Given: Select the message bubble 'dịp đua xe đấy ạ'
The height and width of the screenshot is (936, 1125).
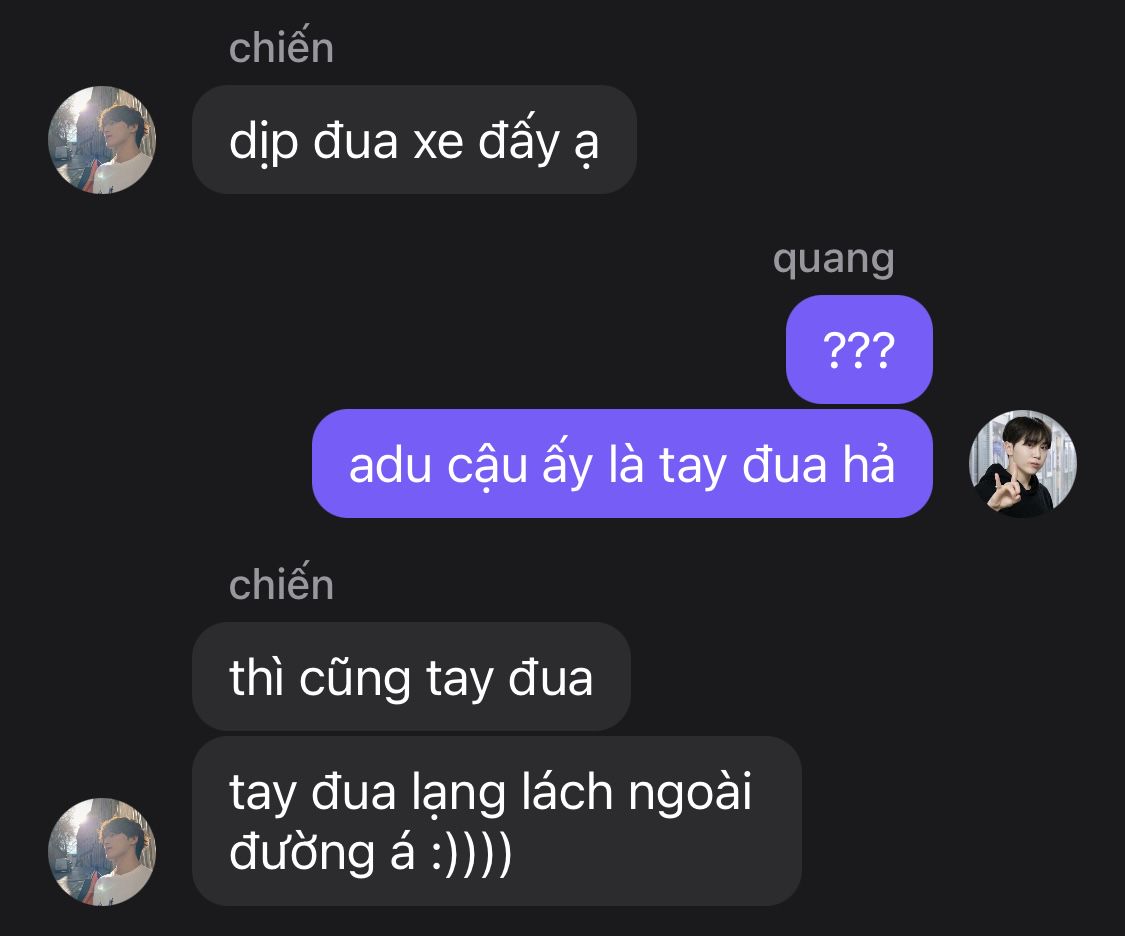Looking at the screenshot, I should (x=414, y=140).
